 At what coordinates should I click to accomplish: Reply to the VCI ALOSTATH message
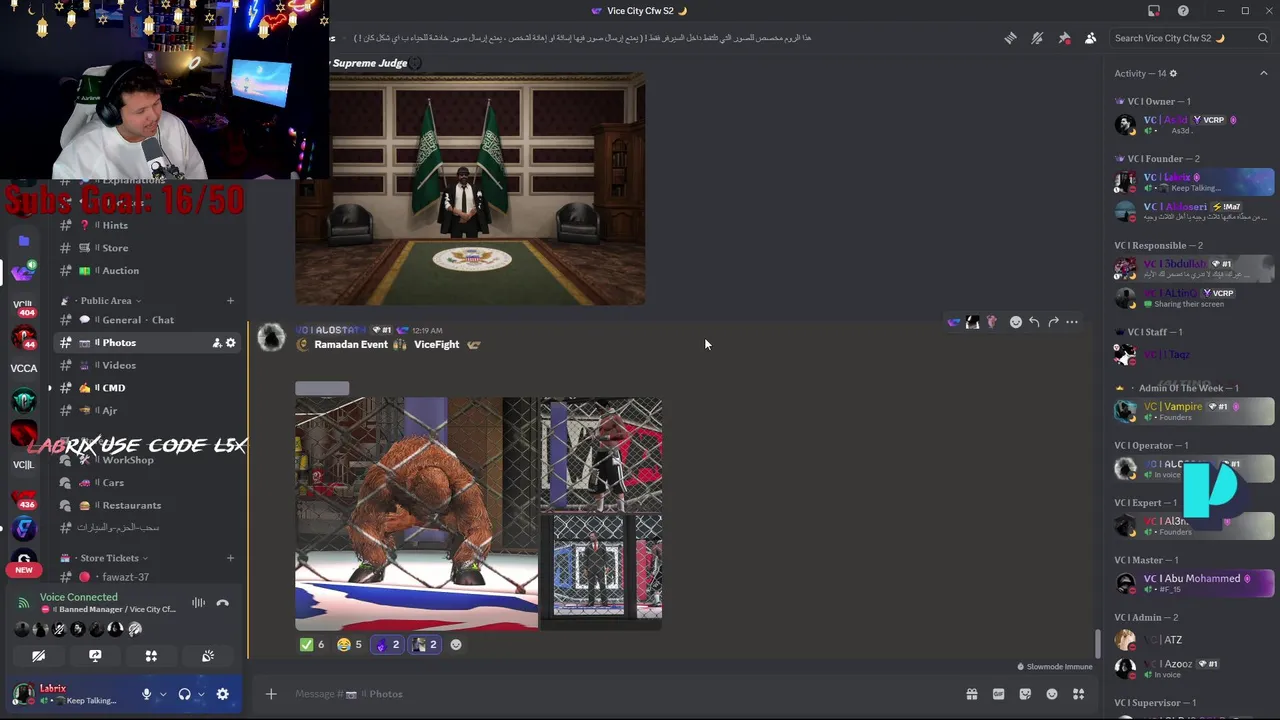[x=1034, y=322]
